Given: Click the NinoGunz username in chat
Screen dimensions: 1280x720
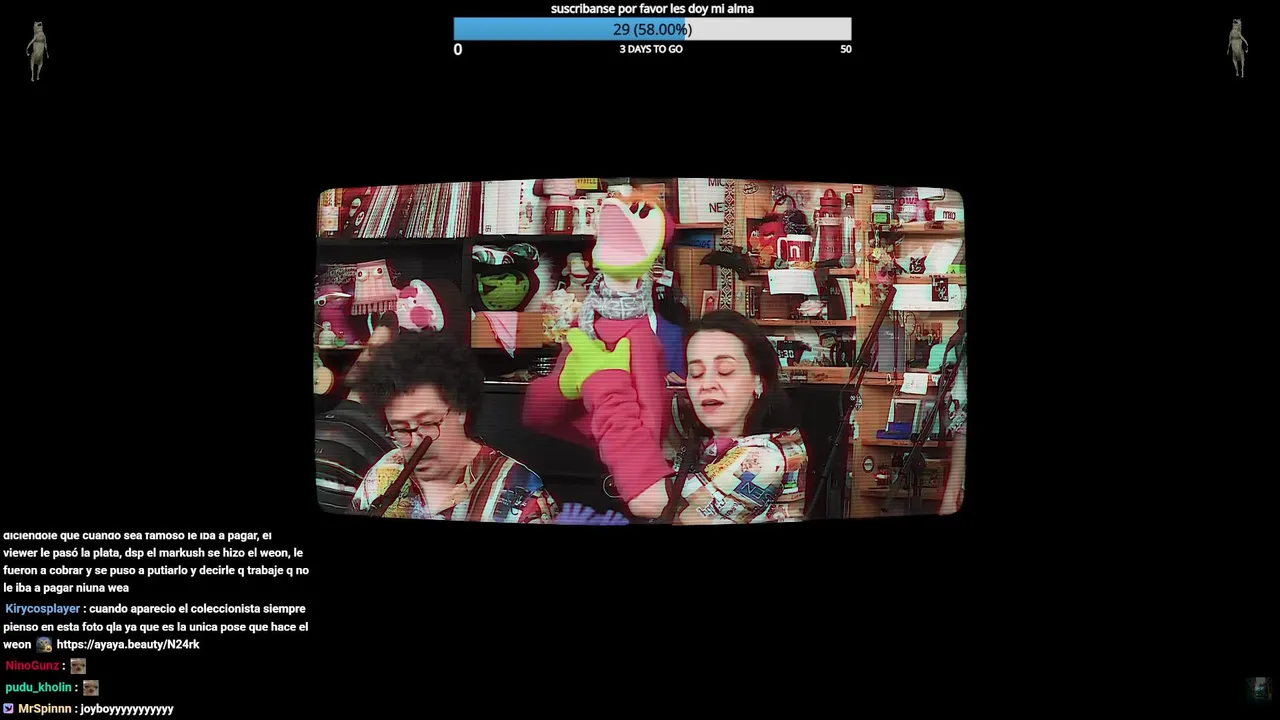Looking at the screenshot, I should click(32, 666).
